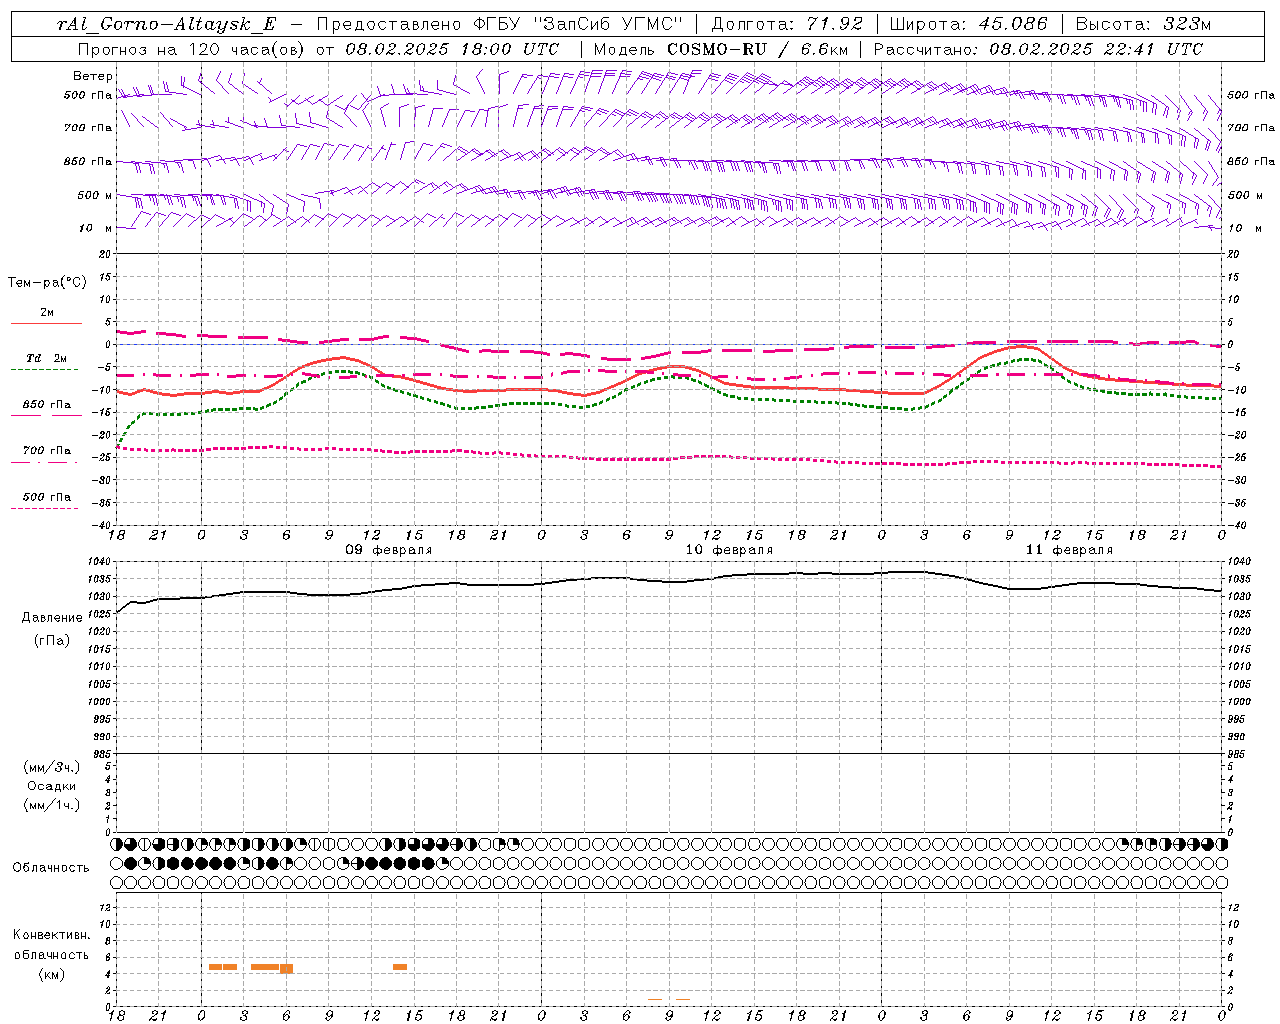Click the (мм/1ч.) precipitation unit label
The image size is (1280, 1024).
pos(52,805)
